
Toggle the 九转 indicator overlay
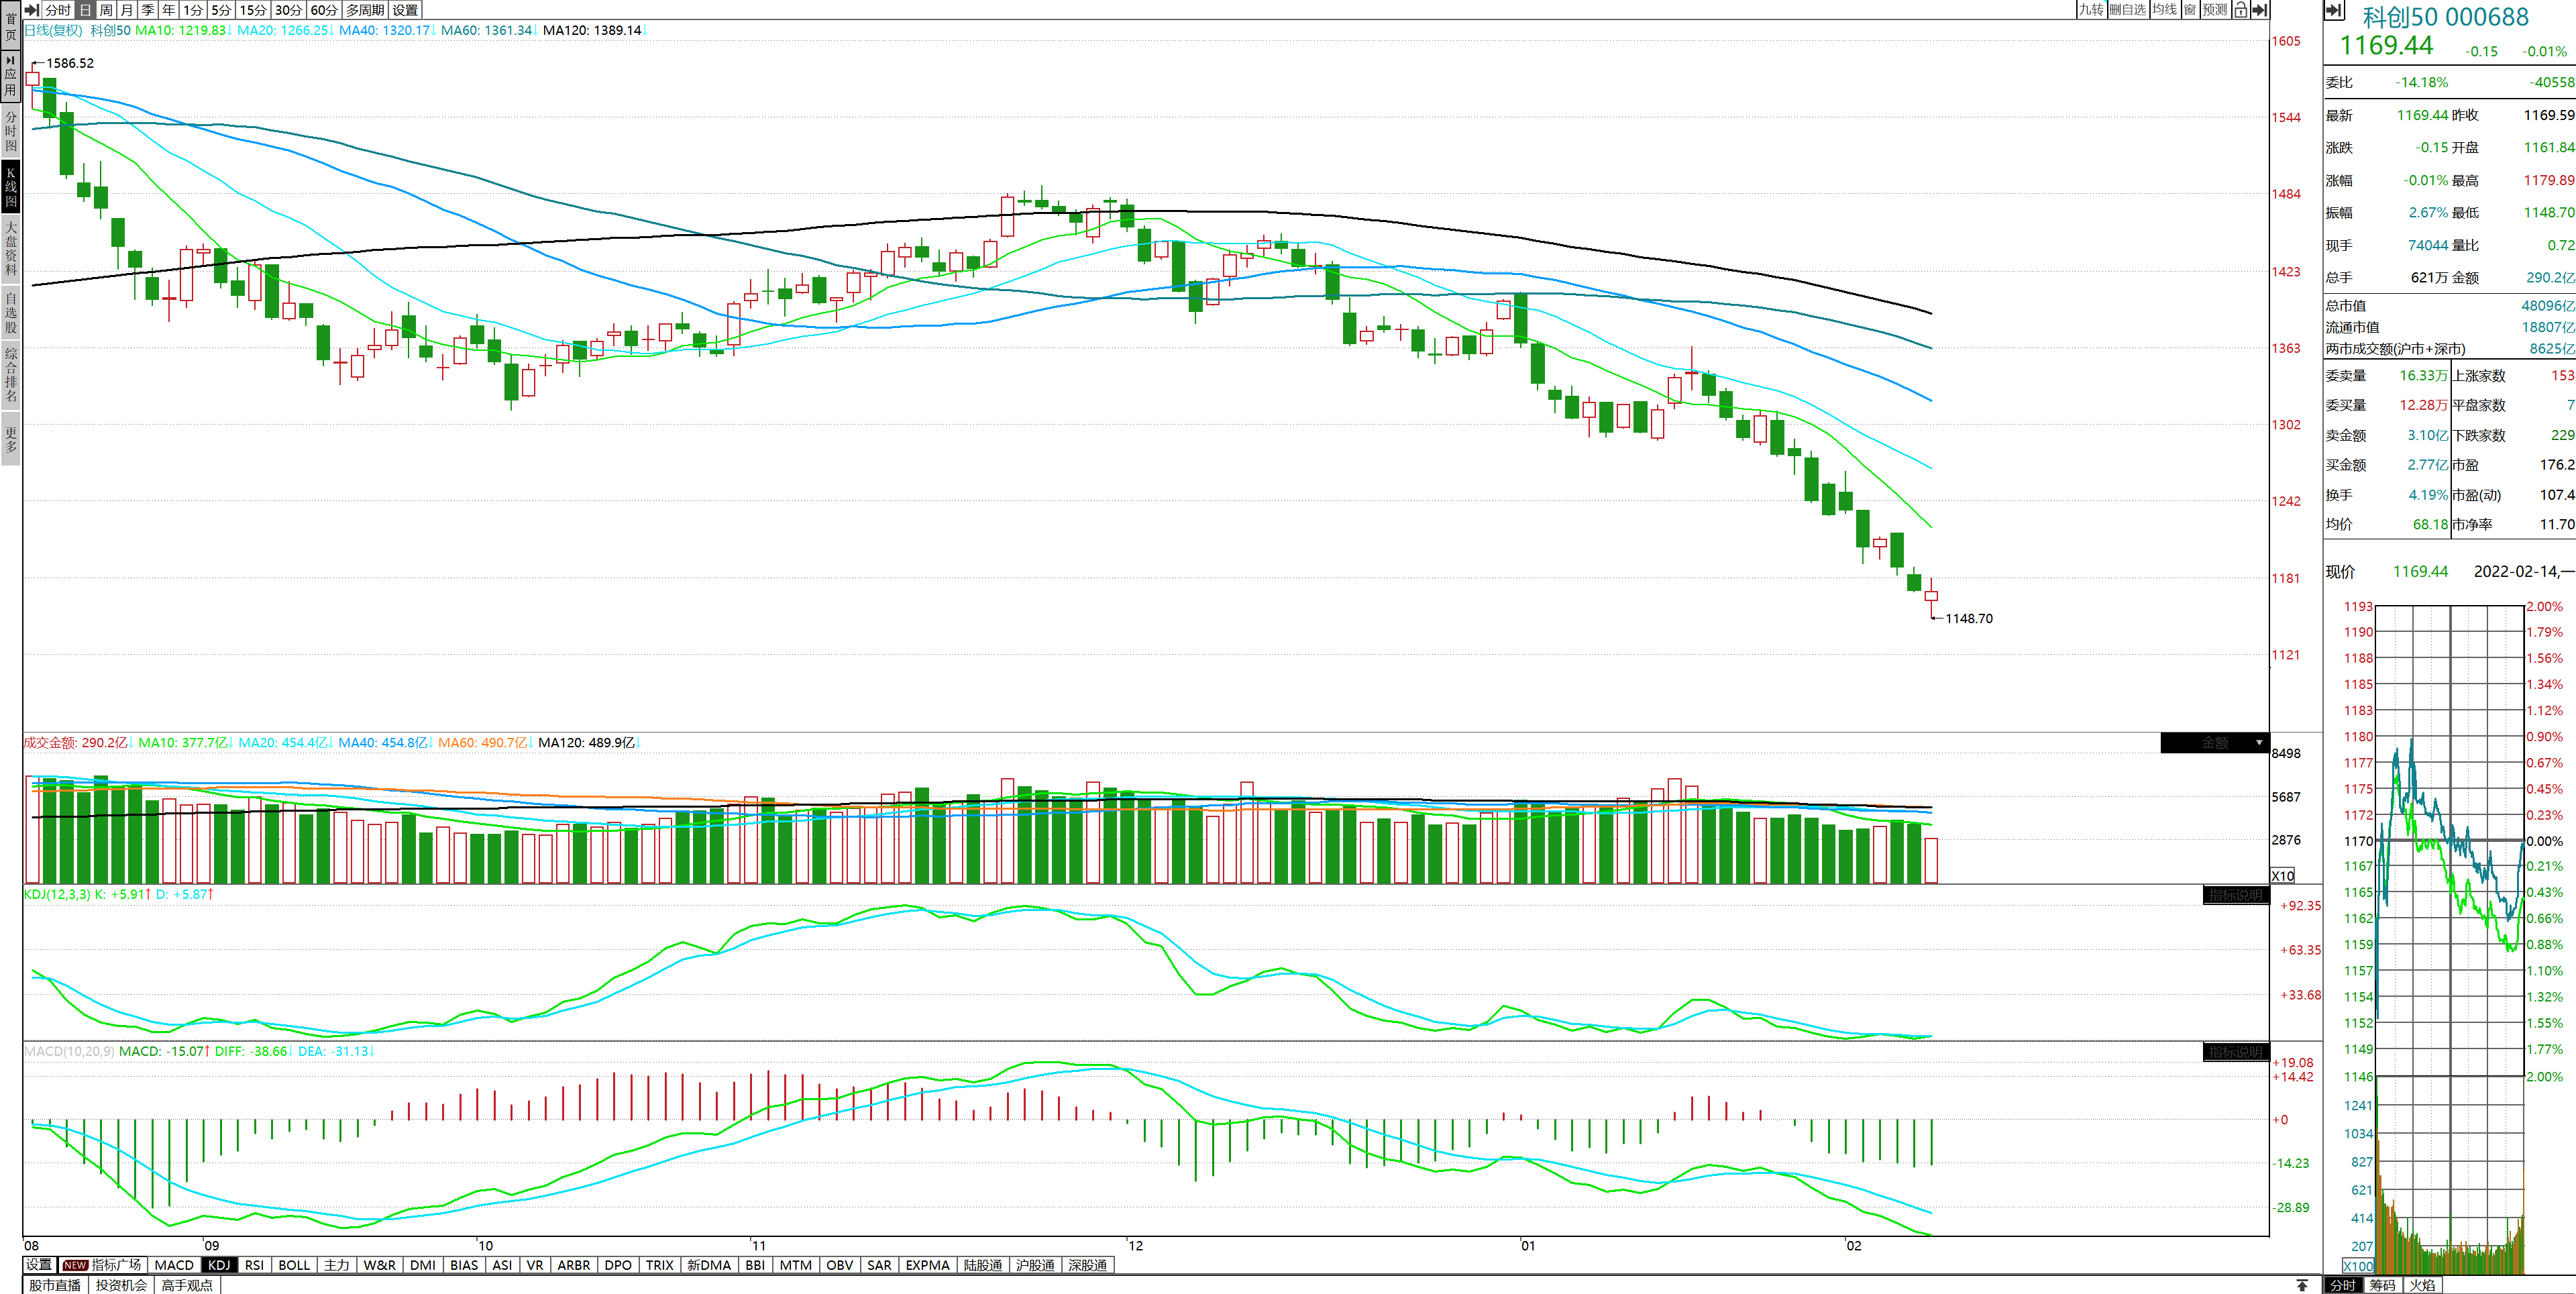click(2091, 10)
